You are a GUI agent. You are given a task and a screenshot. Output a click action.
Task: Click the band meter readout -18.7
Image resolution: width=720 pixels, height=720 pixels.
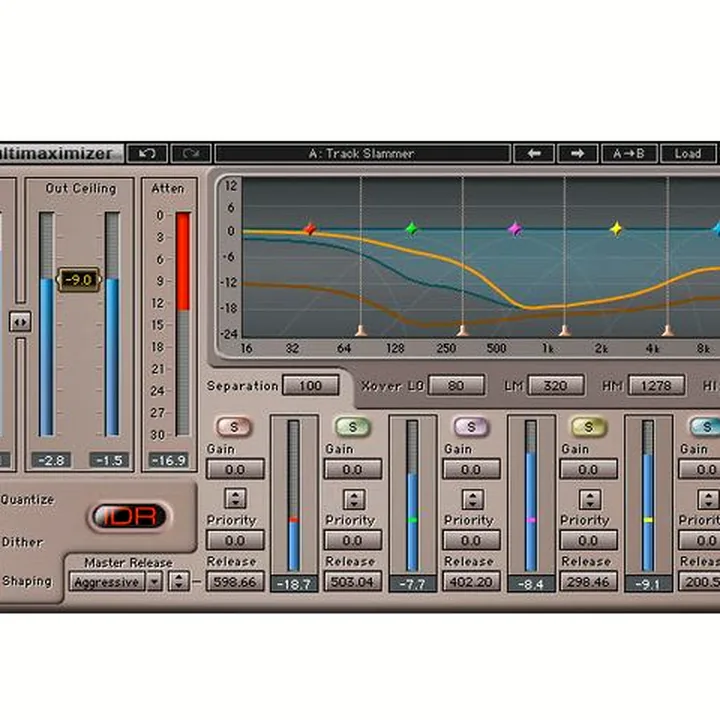tap(294, 584)
